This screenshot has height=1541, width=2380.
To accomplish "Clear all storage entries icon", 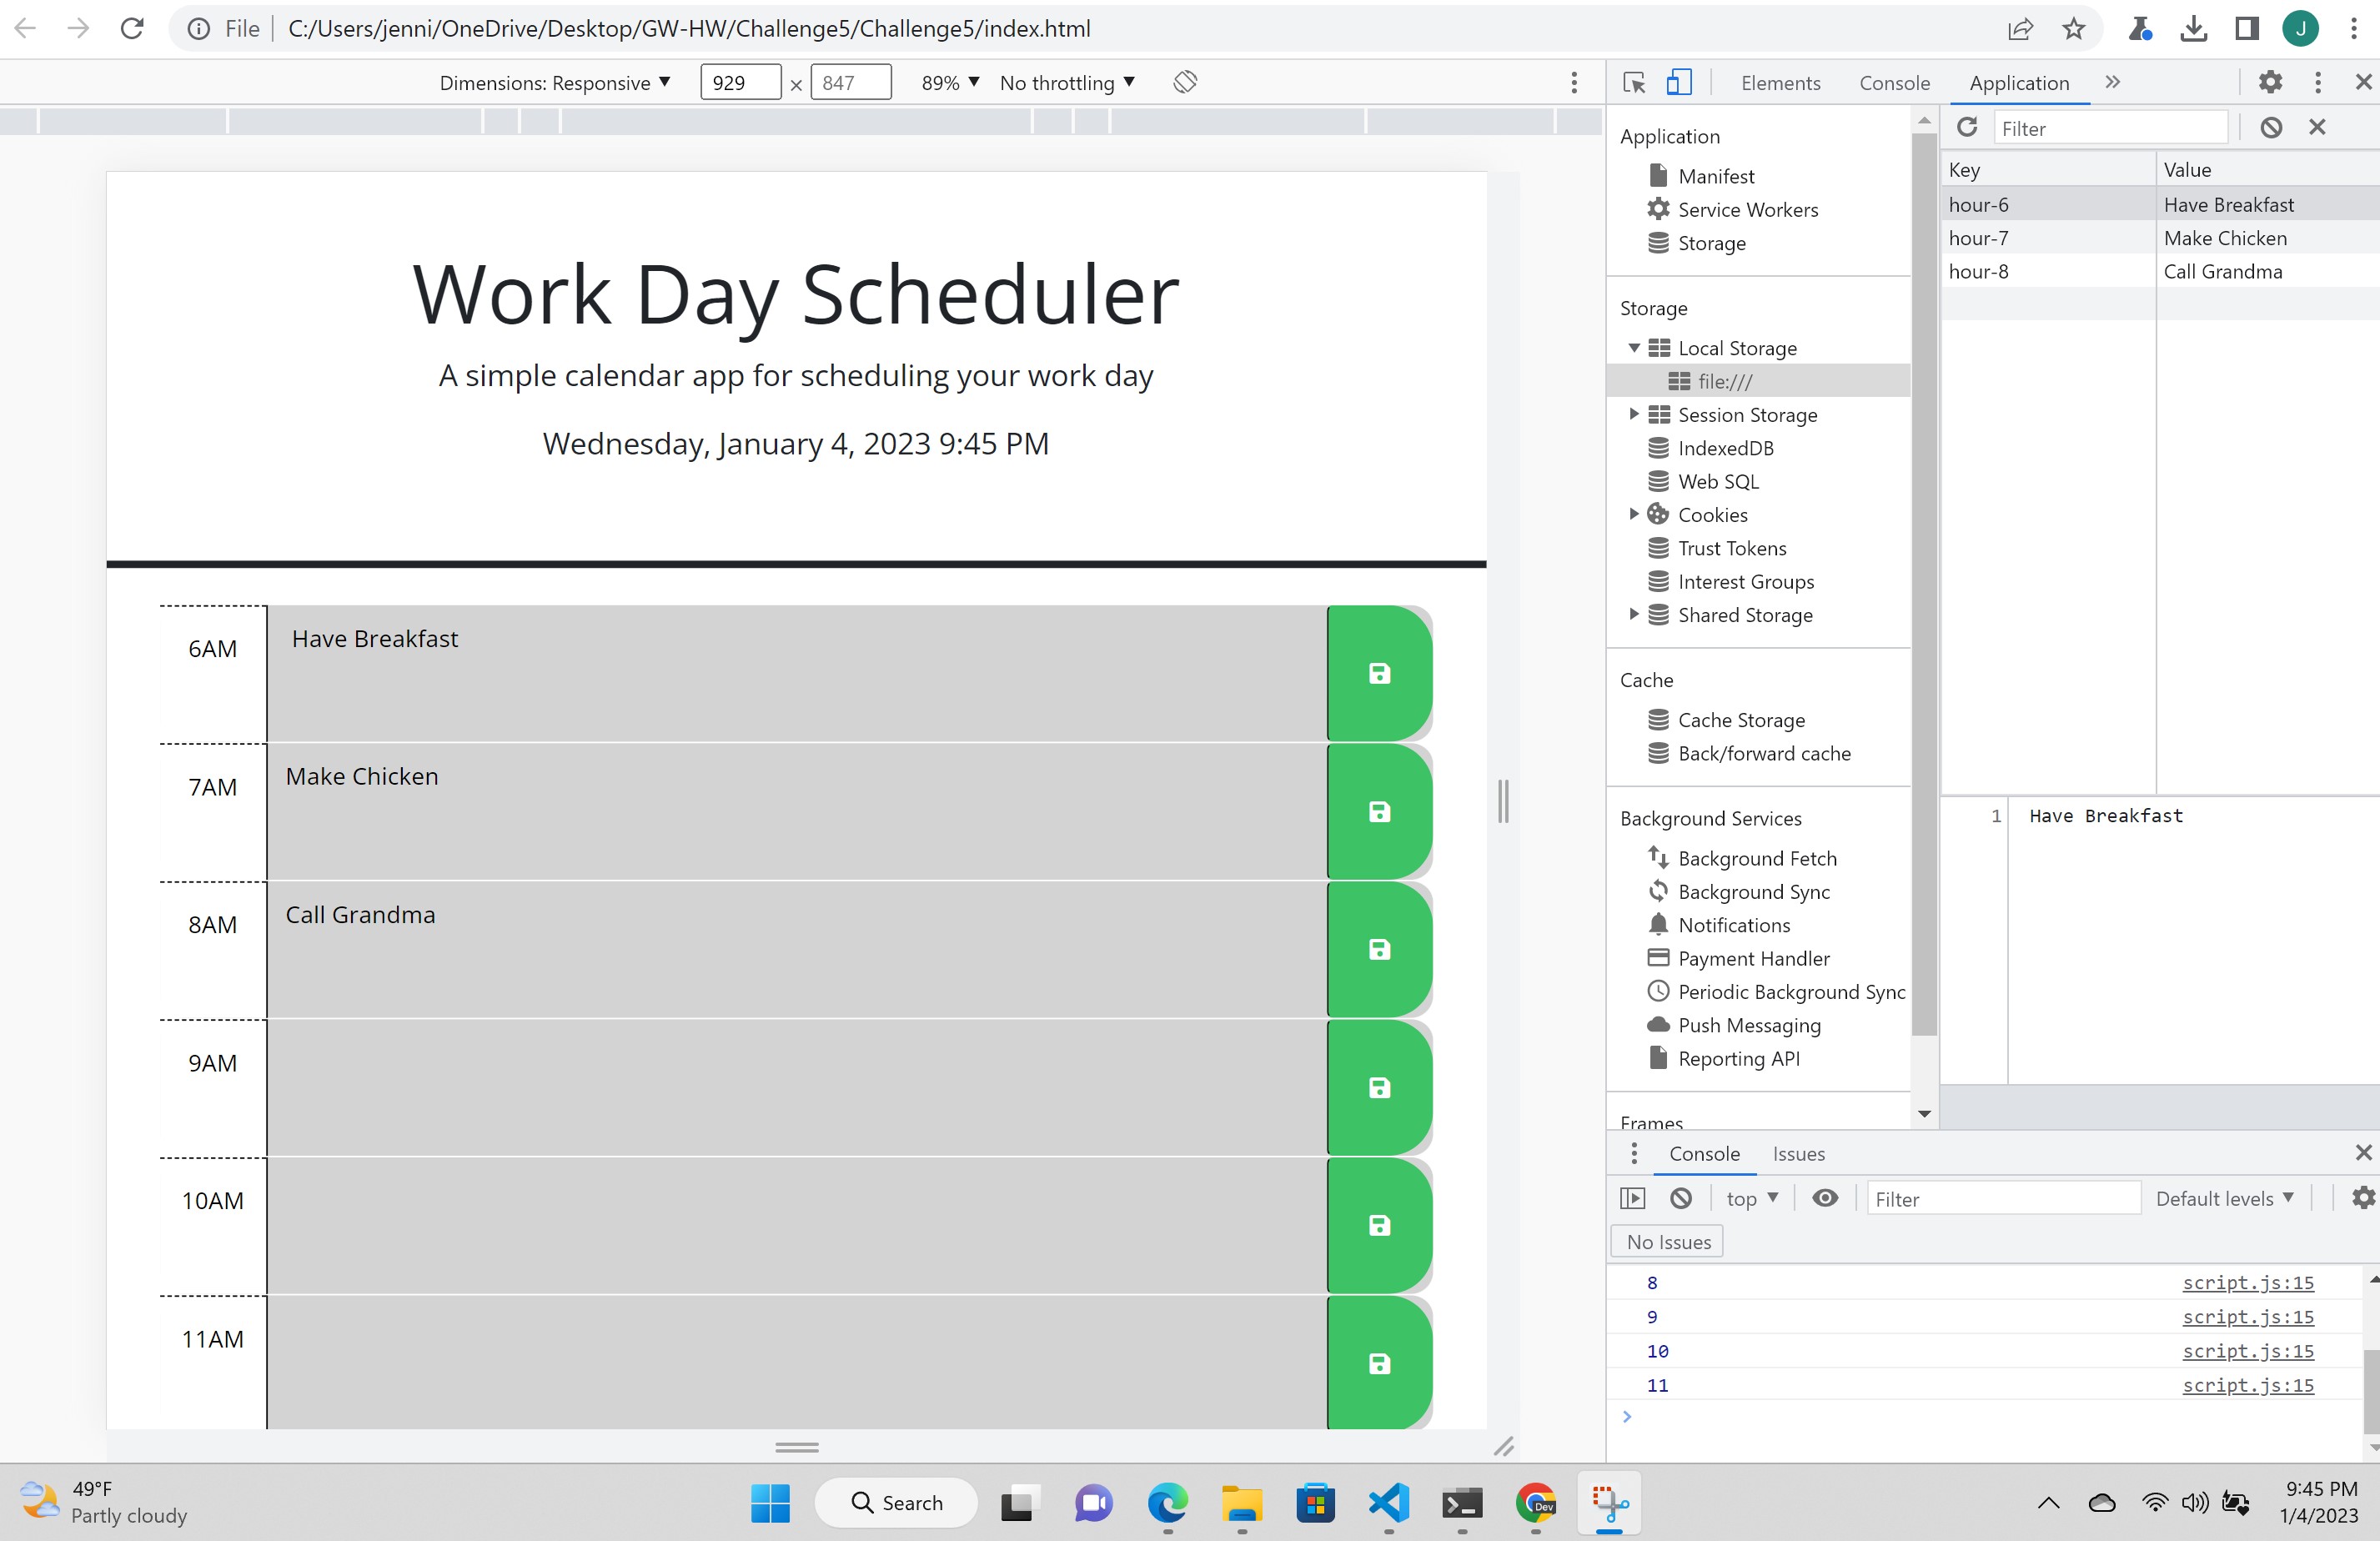I will [2270, 127].
